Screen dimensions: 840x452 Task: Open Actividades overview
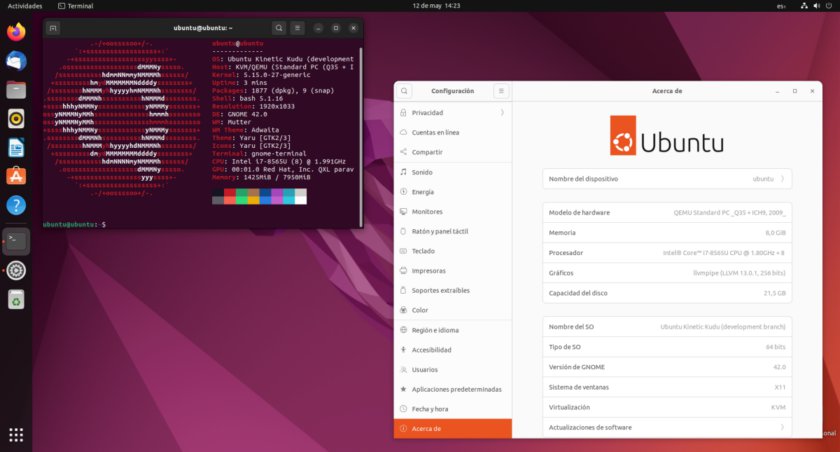point(25,6)
